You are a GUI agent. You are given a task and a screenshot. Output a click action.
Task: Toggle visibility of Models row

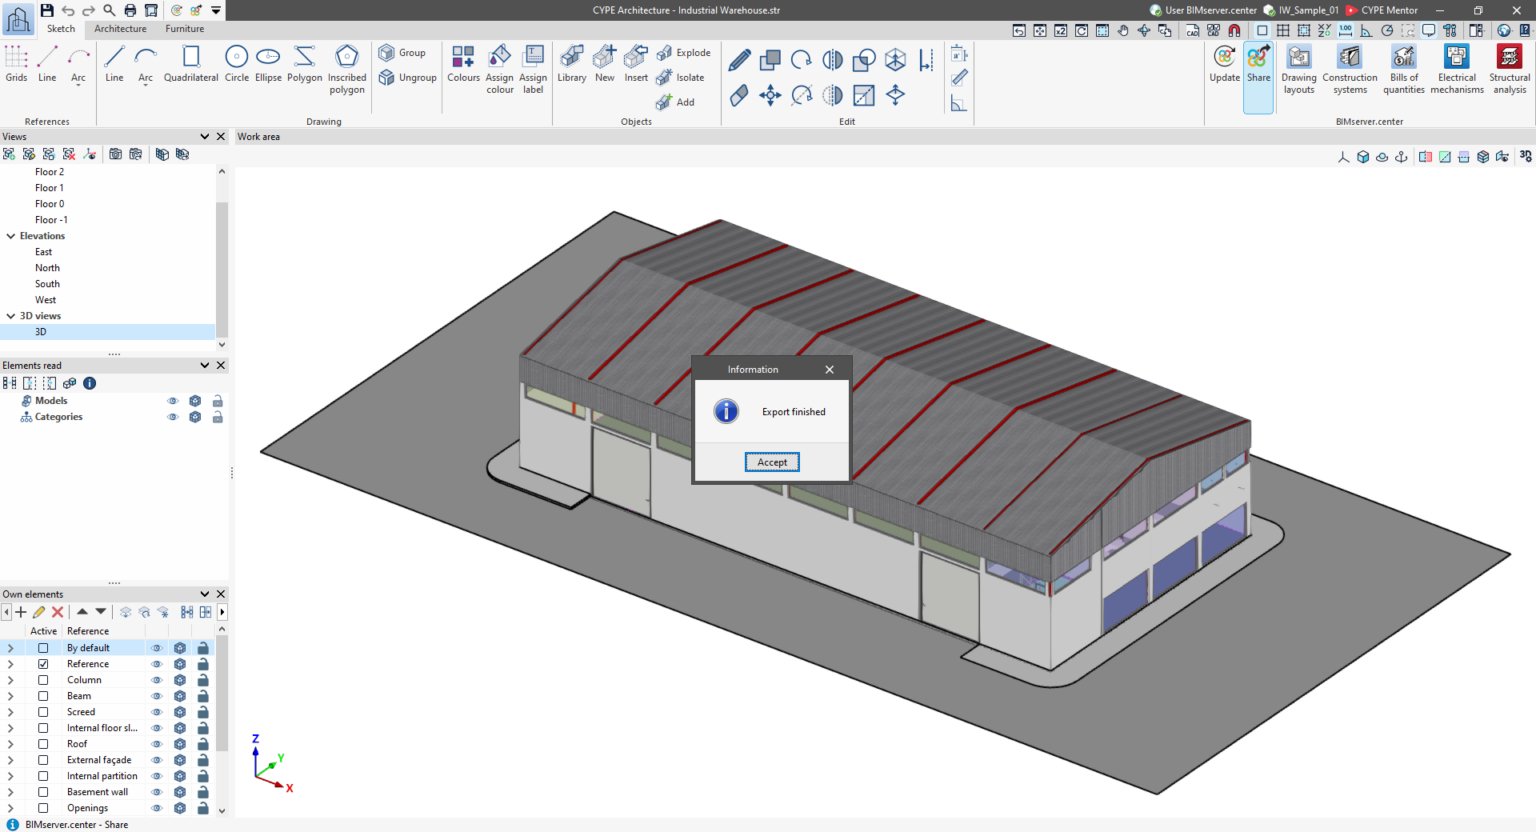(x=172, y=401)
